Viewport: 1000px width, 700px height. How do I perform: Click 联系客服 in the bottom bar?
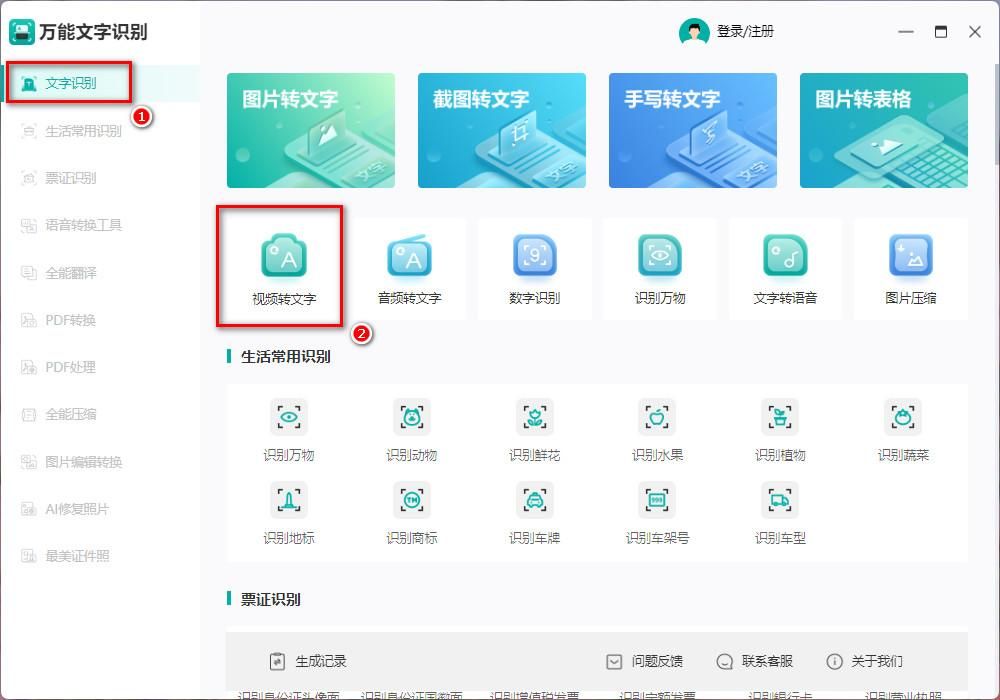(754, 661)
